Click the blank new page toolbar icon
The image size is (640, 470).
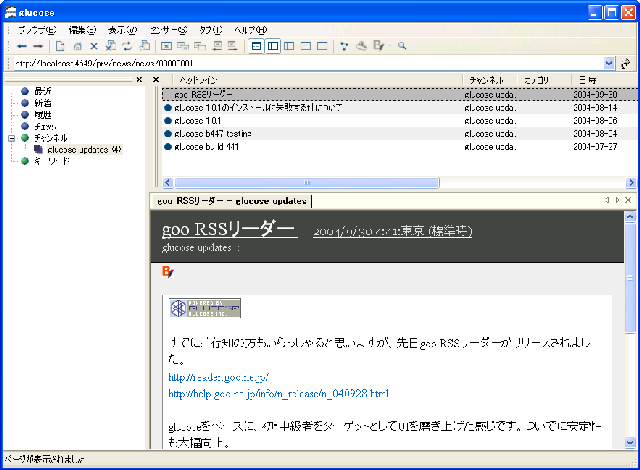point(60,46)
